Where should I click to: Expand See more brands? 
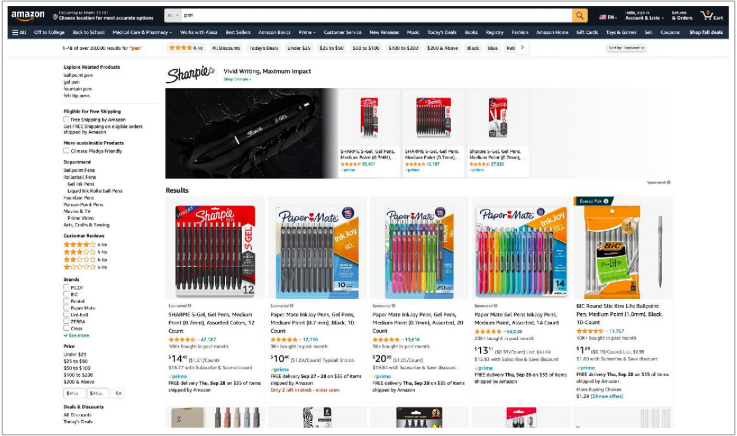point(76,335)
